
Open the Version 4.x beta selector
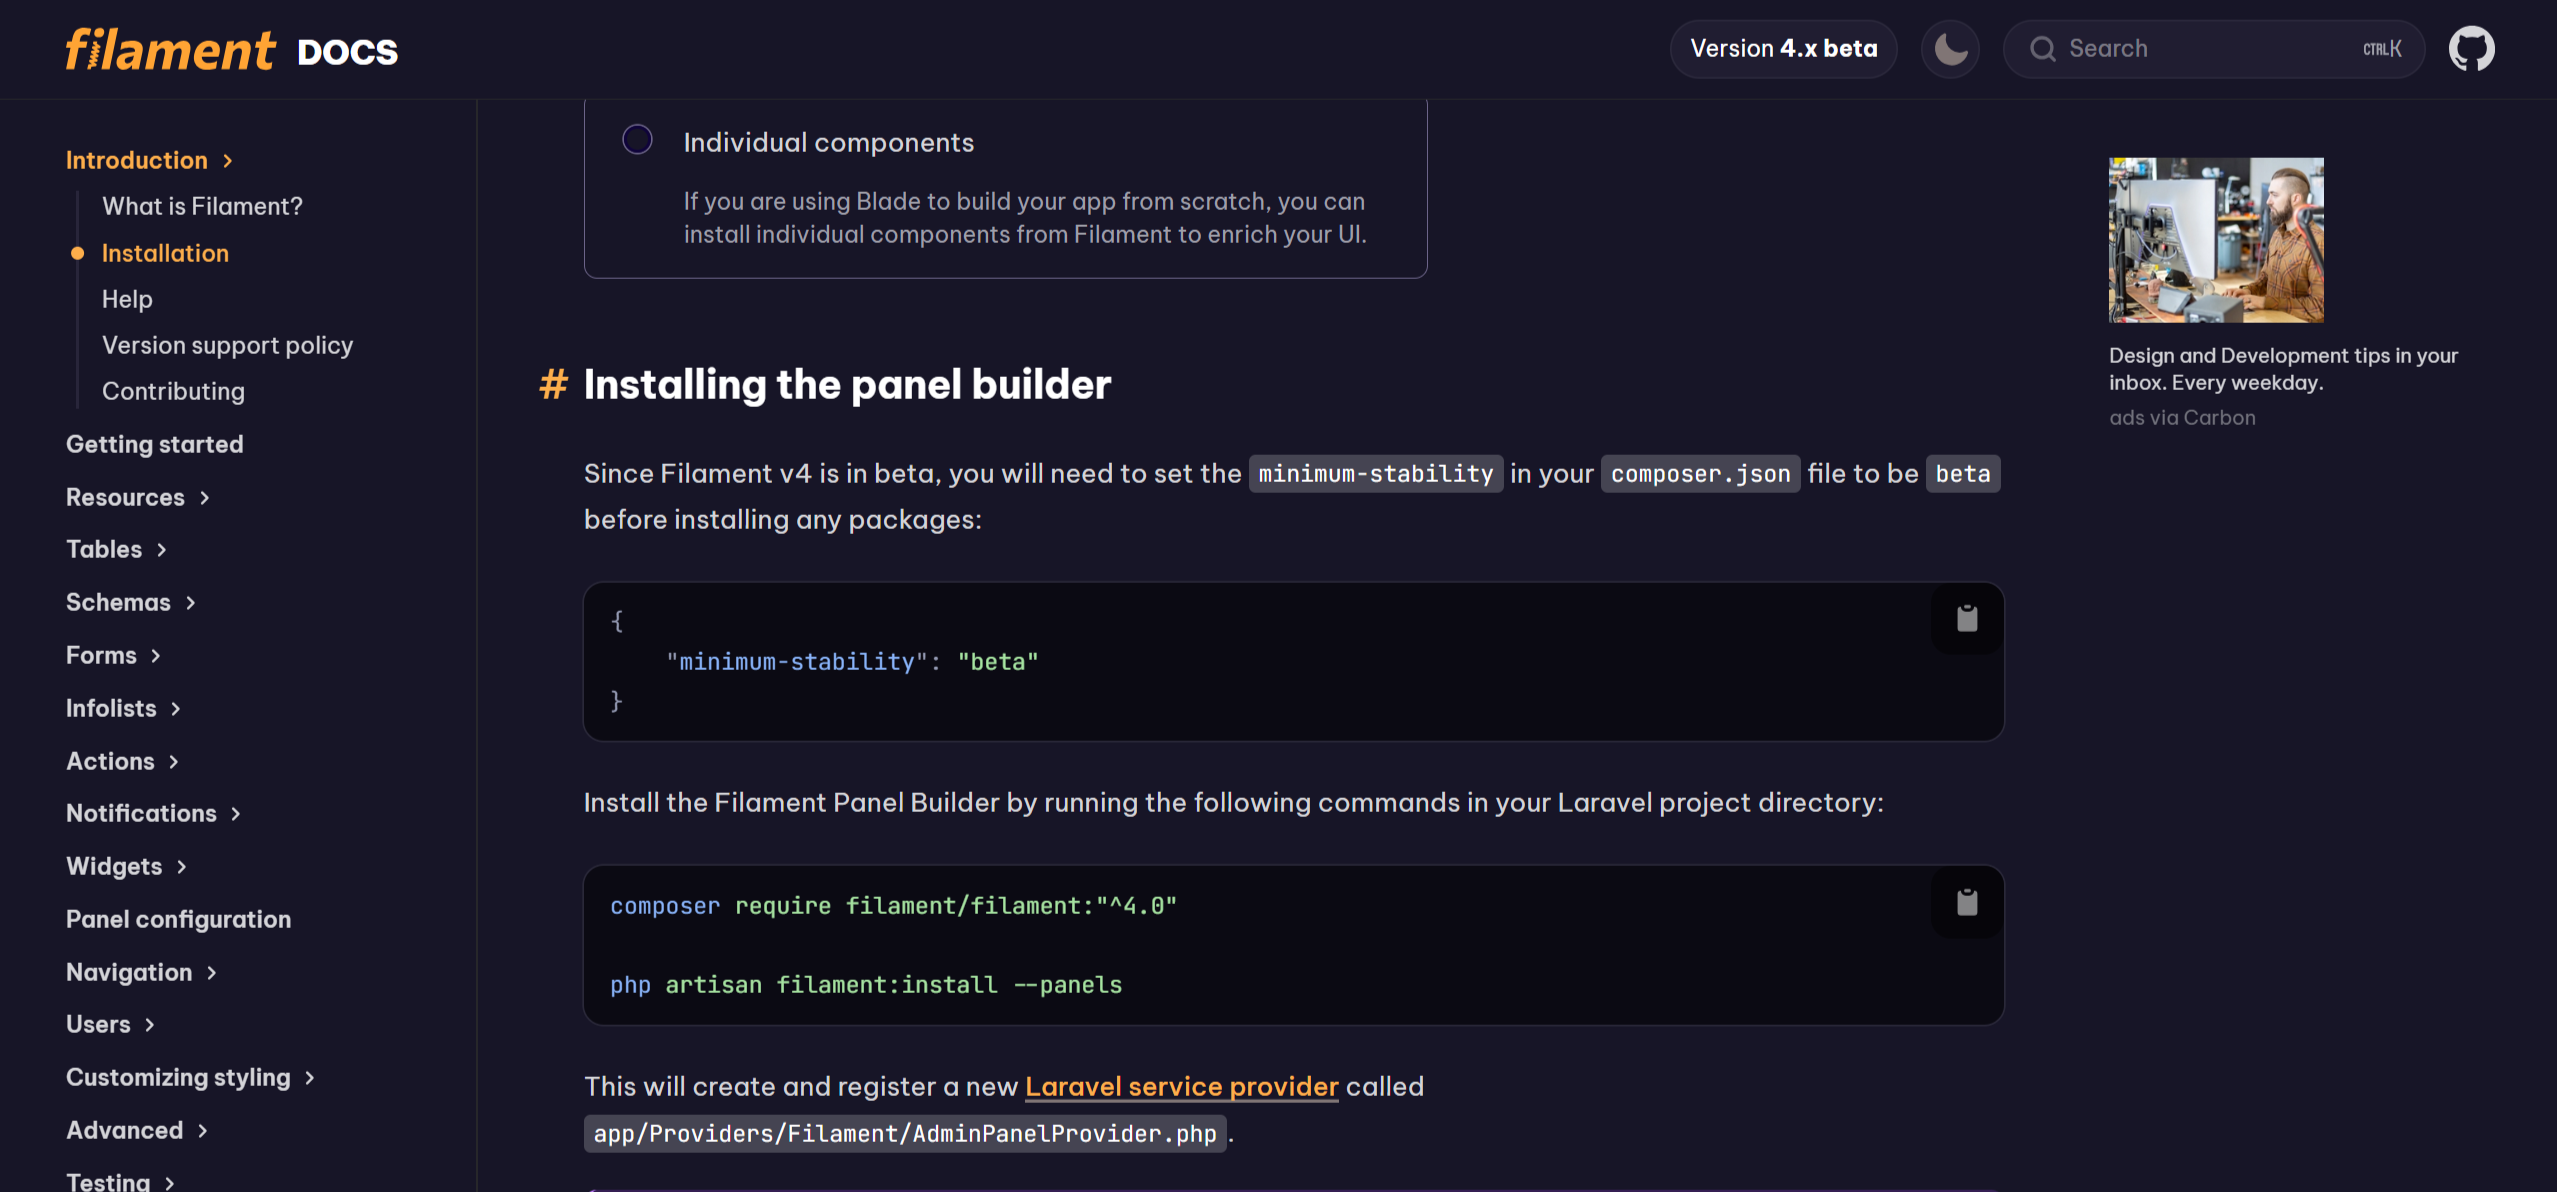click(x=1783, y=49)
